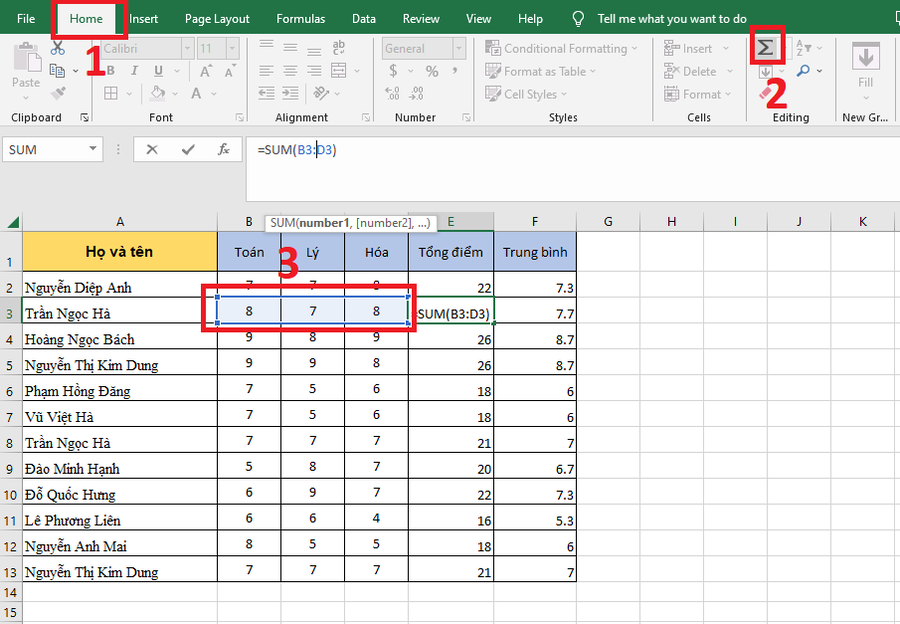The height and width of the screenshot is (624, 900).
Task: Open Sort & Filter
Action: point(804,48)
